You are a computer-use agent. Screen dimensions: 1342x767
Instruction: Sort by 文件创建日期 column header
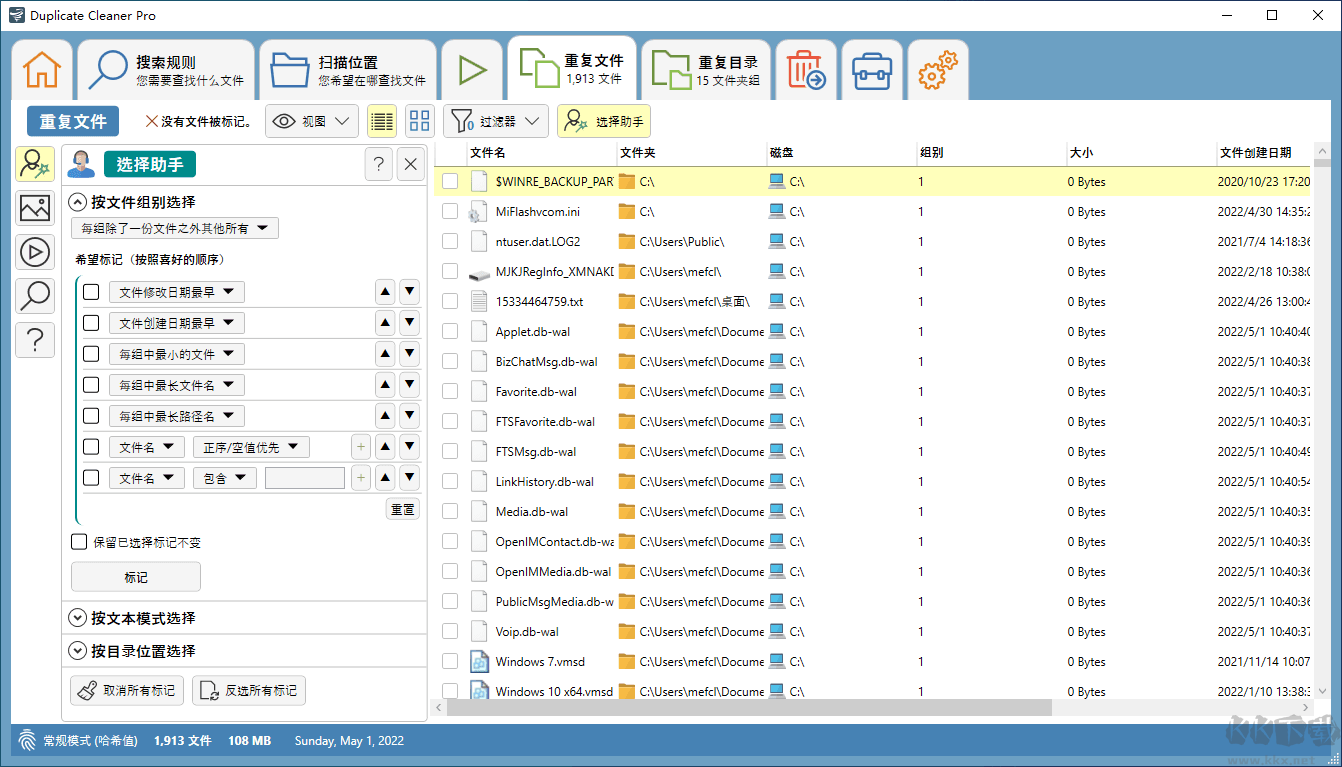click(1264, 153)
